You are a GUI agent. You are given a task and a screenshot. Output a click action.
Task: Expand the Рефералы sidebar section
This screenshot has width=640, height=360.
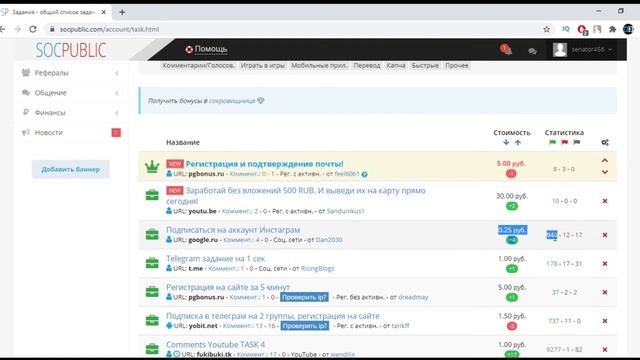(70, 73)
